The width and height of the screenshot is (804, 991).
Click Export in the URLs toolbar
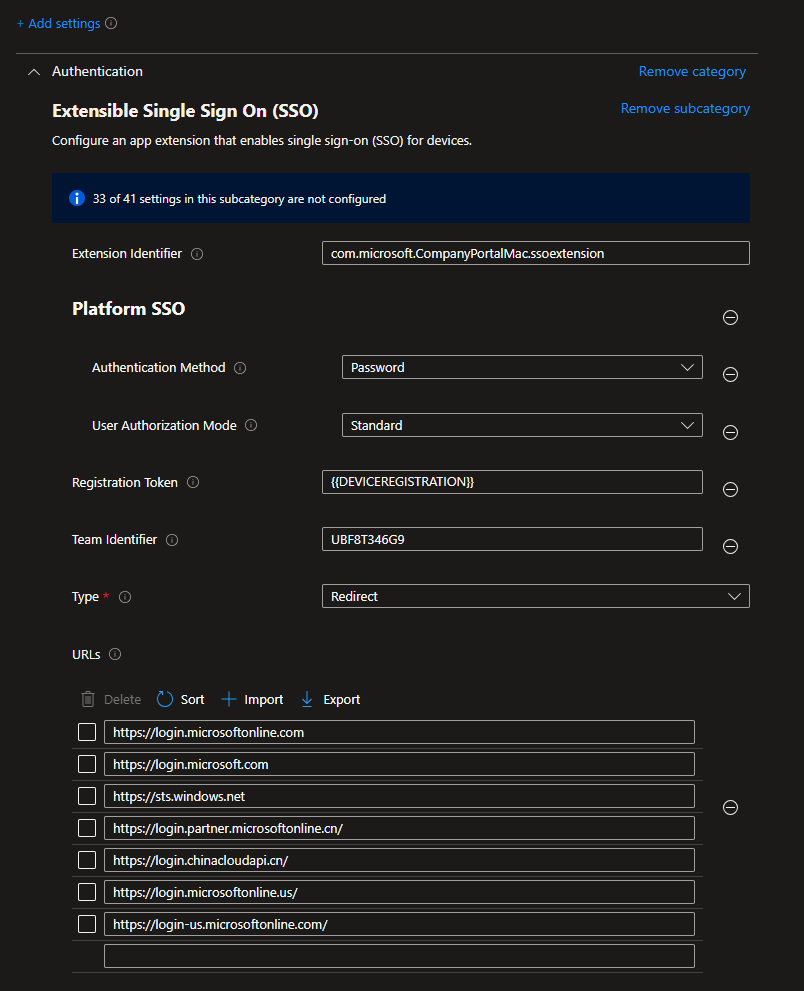click(x=330, y=700)
